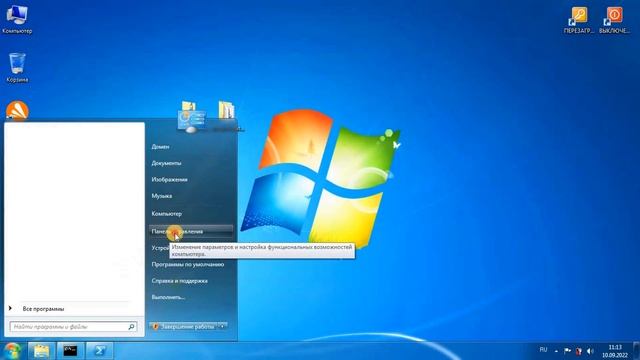Viewport: 640px width, 360px height.
Task: Open the clock showing 11:13
Action: point(615,351)
